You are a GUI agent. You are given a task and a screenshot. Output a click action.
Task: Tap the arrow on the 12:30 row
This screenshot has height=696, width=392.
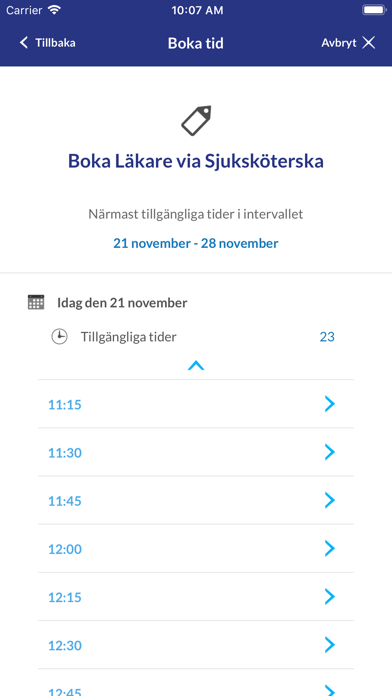click(329, 645)
